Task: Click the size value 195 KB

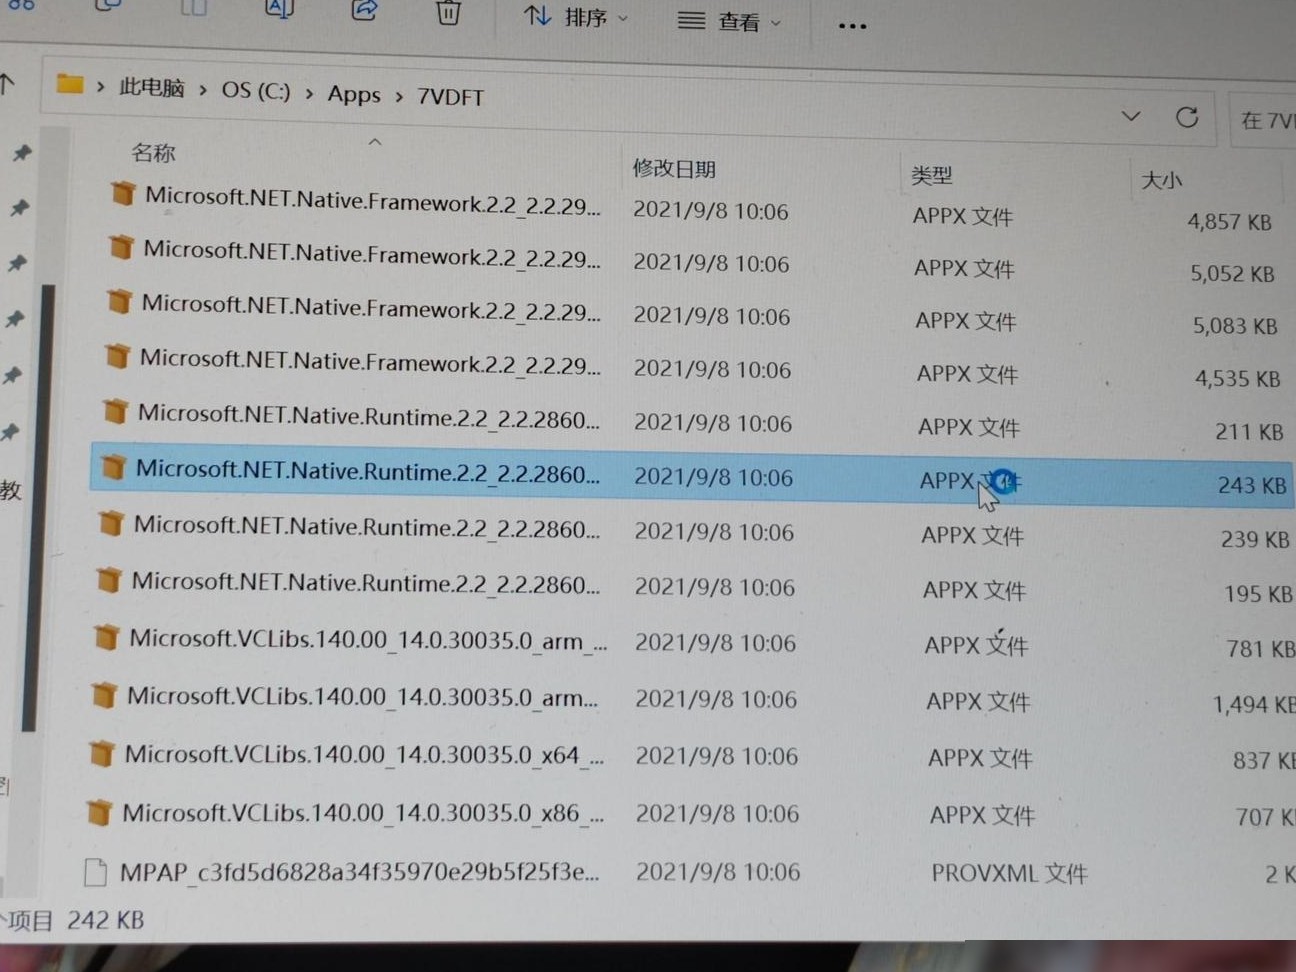Action: 1258,594
